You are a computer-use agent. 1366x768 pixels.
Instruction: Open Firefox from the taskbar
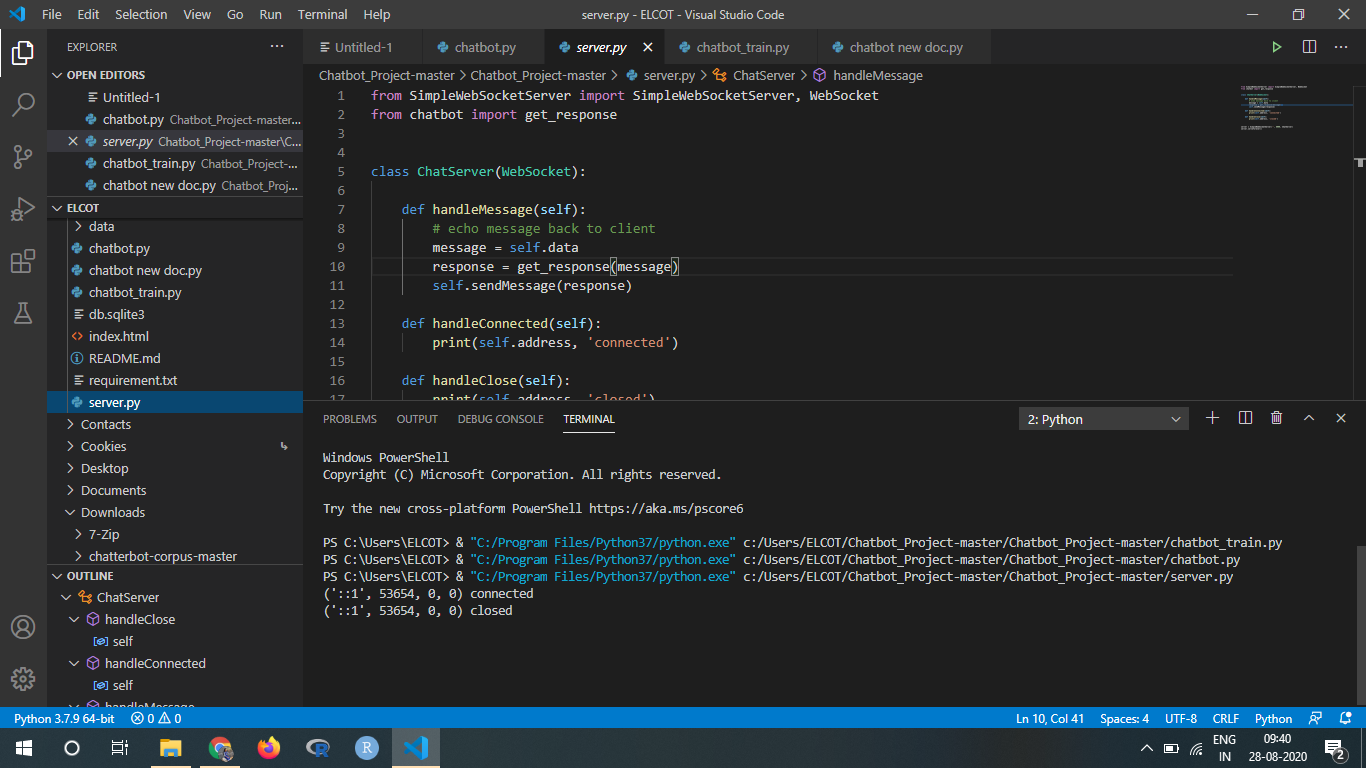click(268, 748)
